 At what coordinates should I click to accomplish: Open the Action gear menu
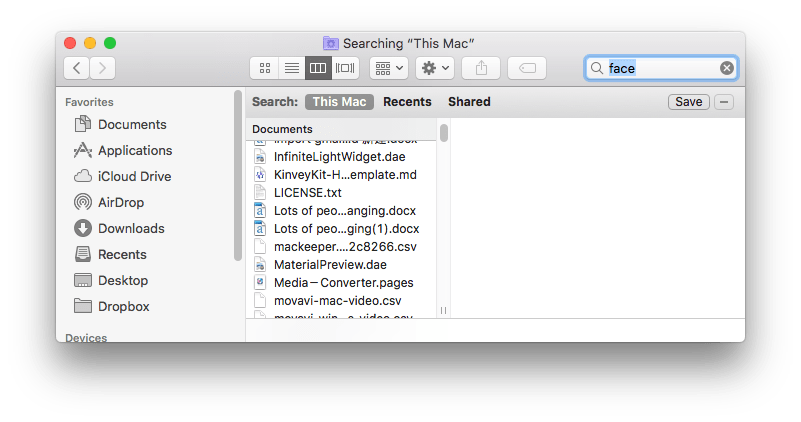435,68
